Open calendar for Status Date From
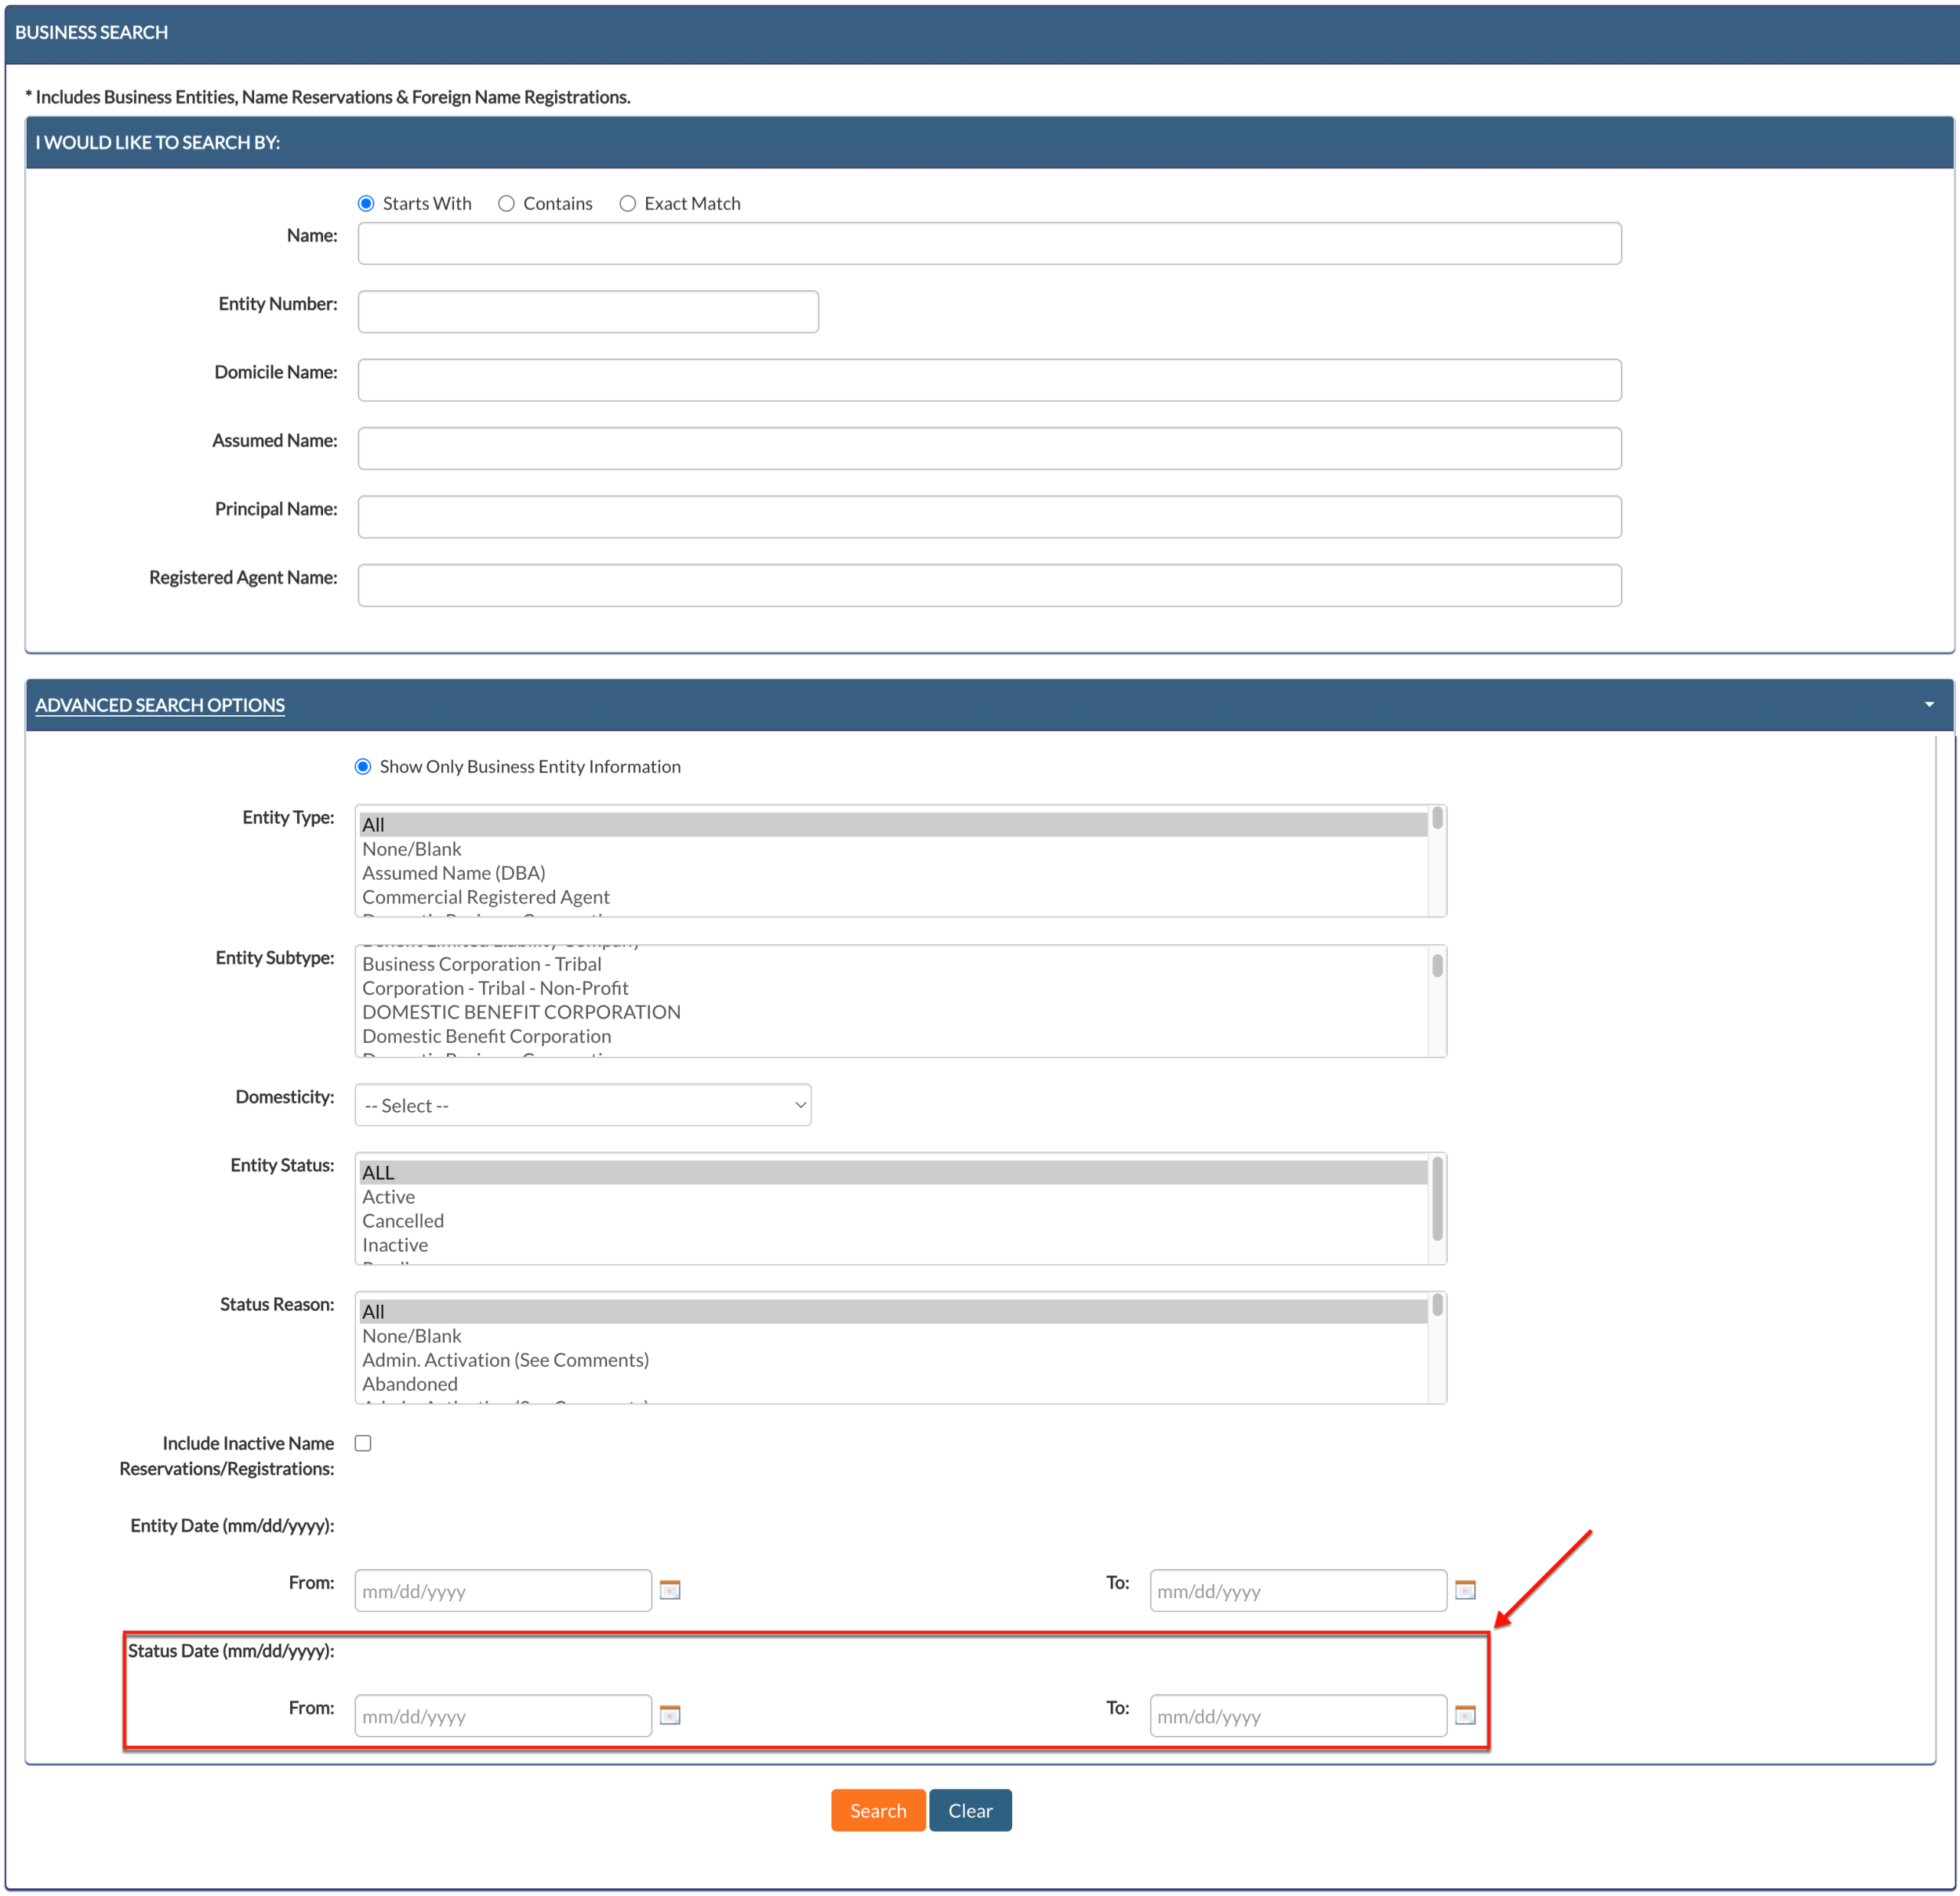1960x1896 pixels. click(670, 1714)
